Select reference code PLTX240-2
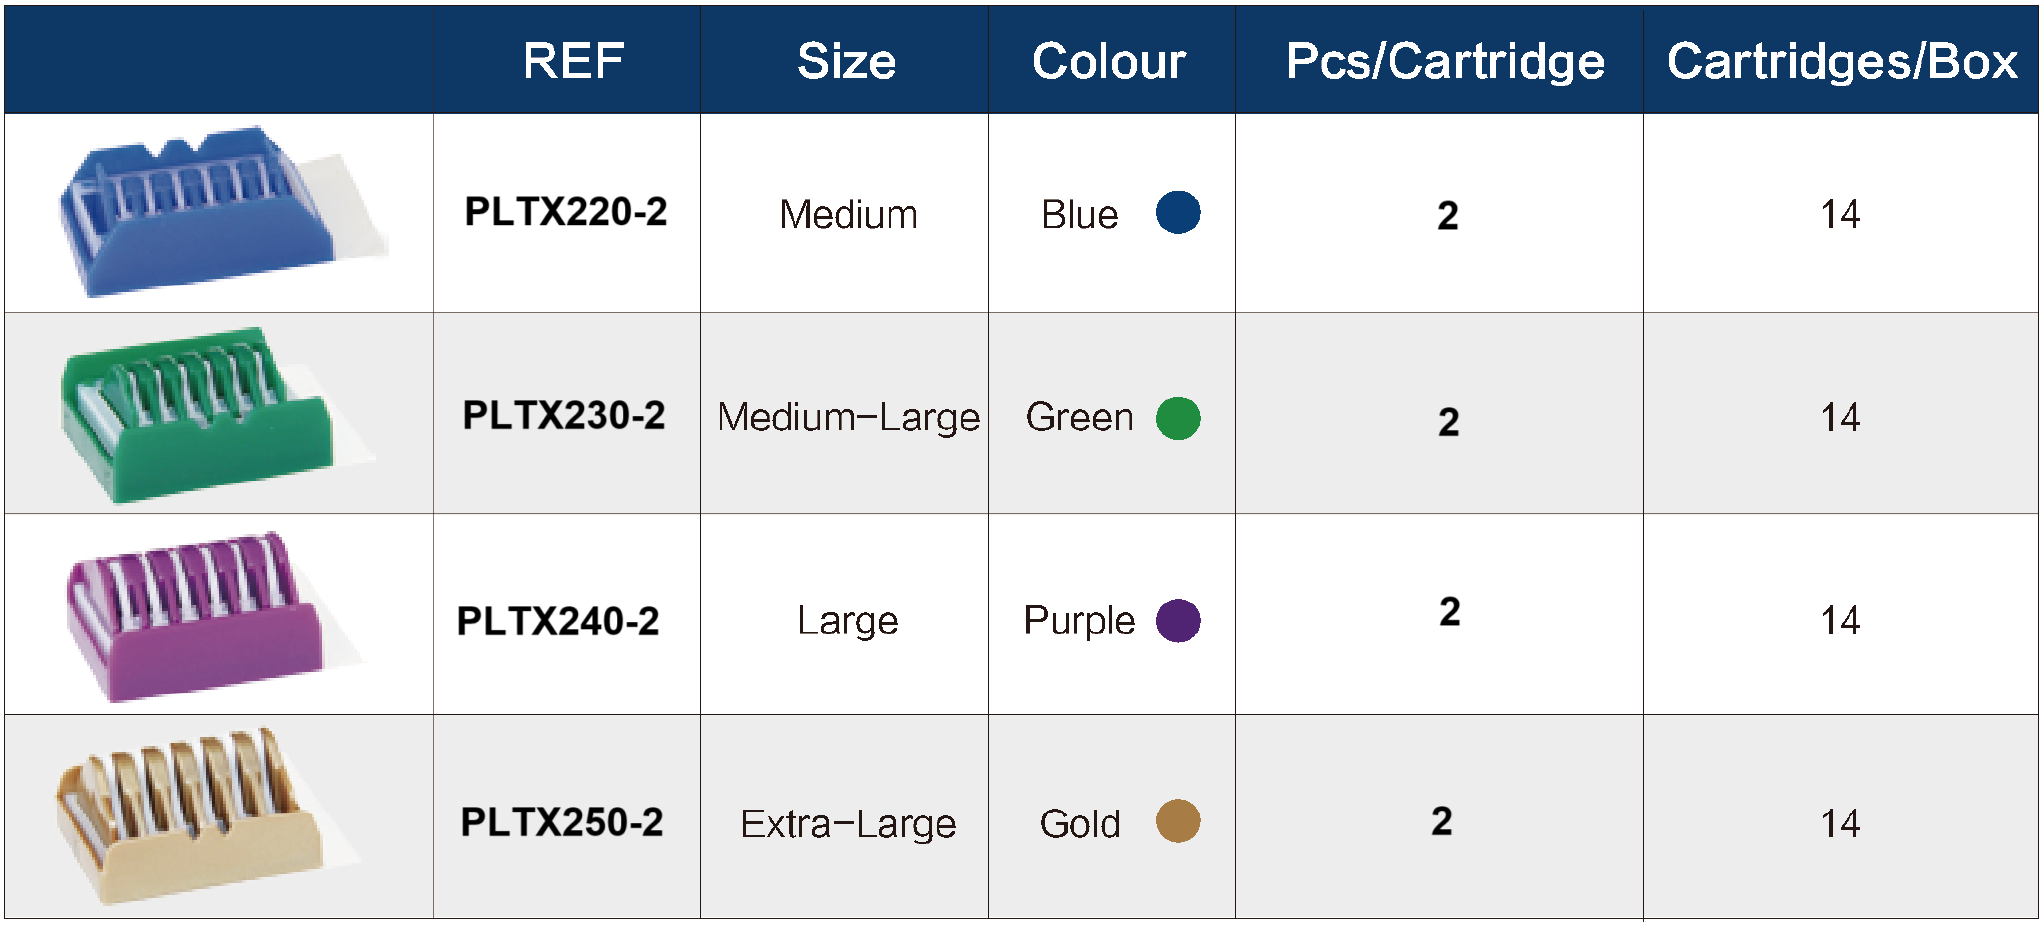Screen dimensions: 2042x930 [558, 621]
